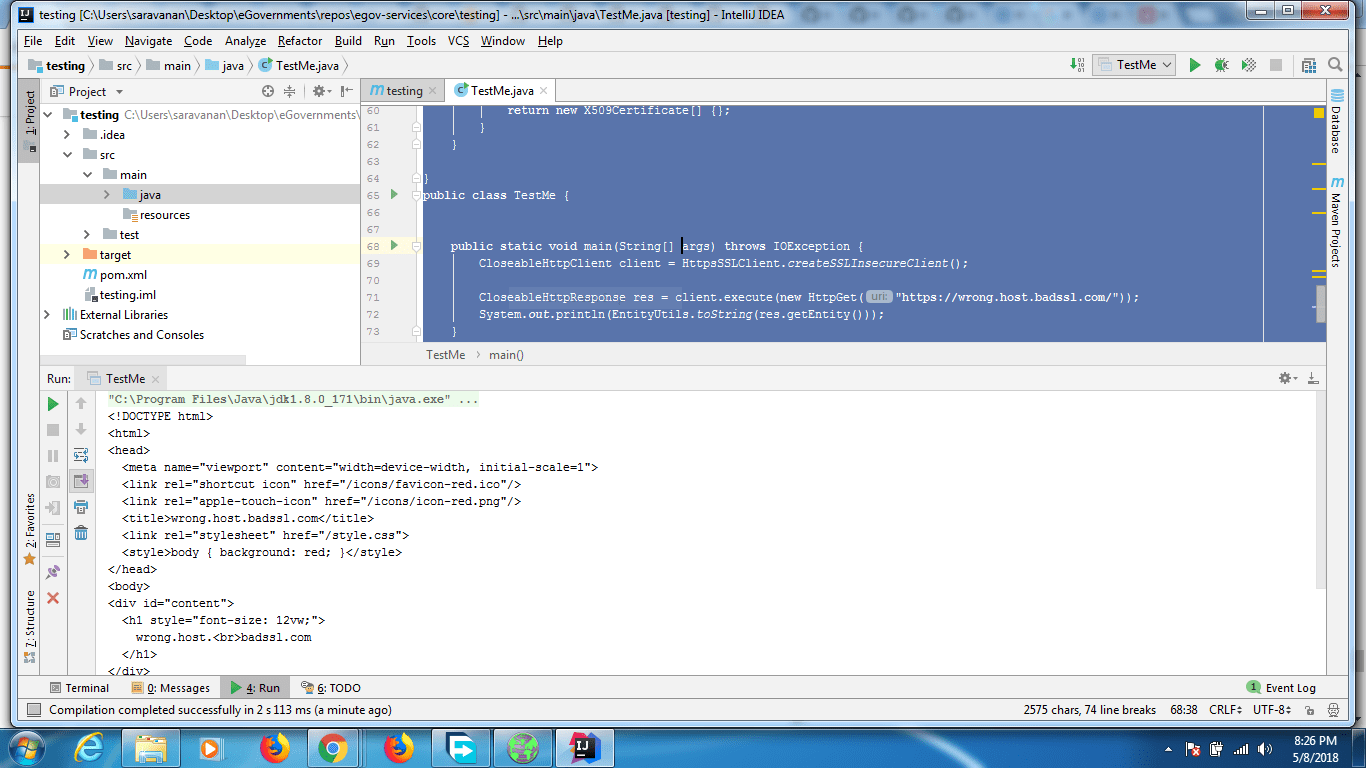The height and width of the screenshot is (768, 1366).
Task: Launch Chrome from Windows taskbar
Action: click(x=333, y=747)
